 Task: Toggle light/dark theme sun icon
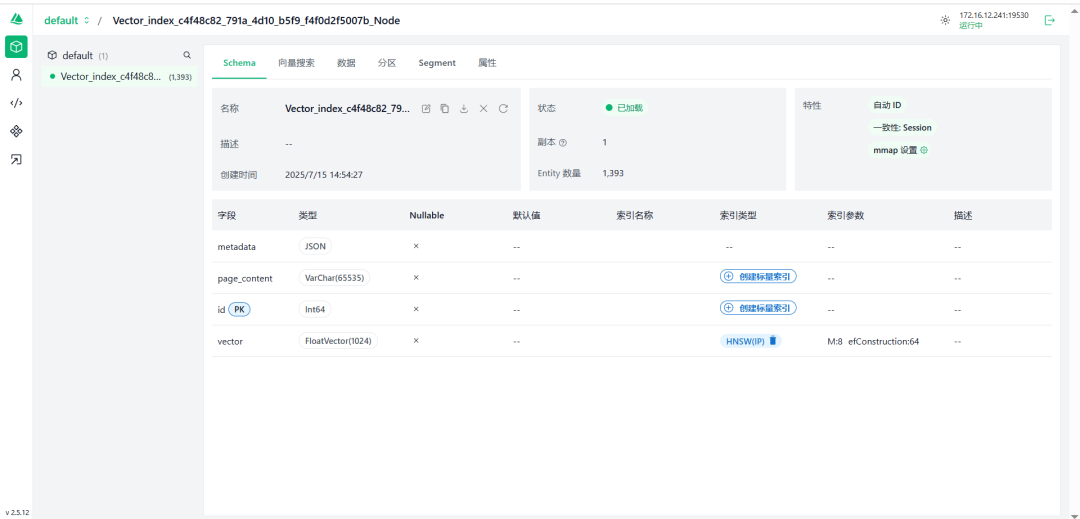tap(945, 20)
